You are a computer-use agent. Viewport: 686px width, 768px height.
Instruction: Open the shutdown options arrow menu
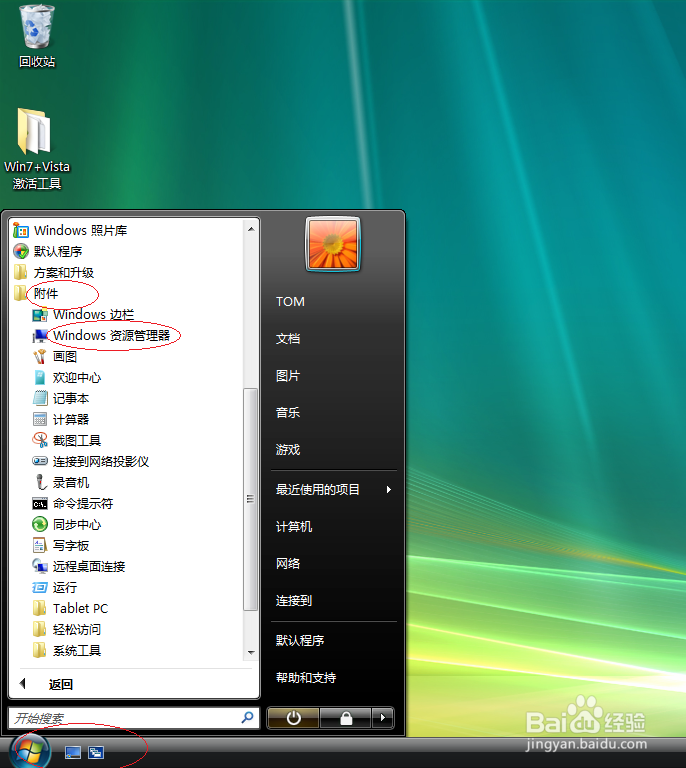[383, 718]
